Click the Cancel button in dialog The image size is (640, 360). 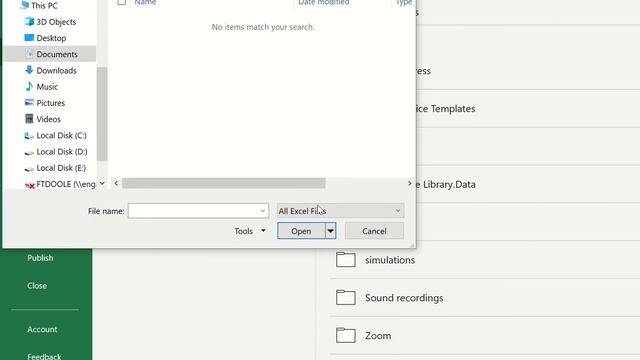click(x=374, y=231)
